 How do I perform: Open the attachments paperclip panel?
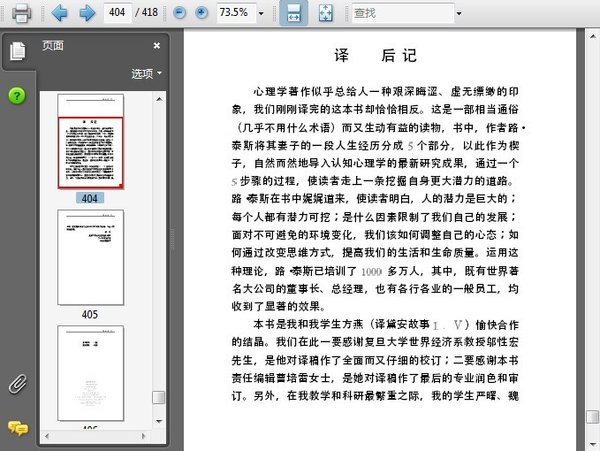coord(17,384)
